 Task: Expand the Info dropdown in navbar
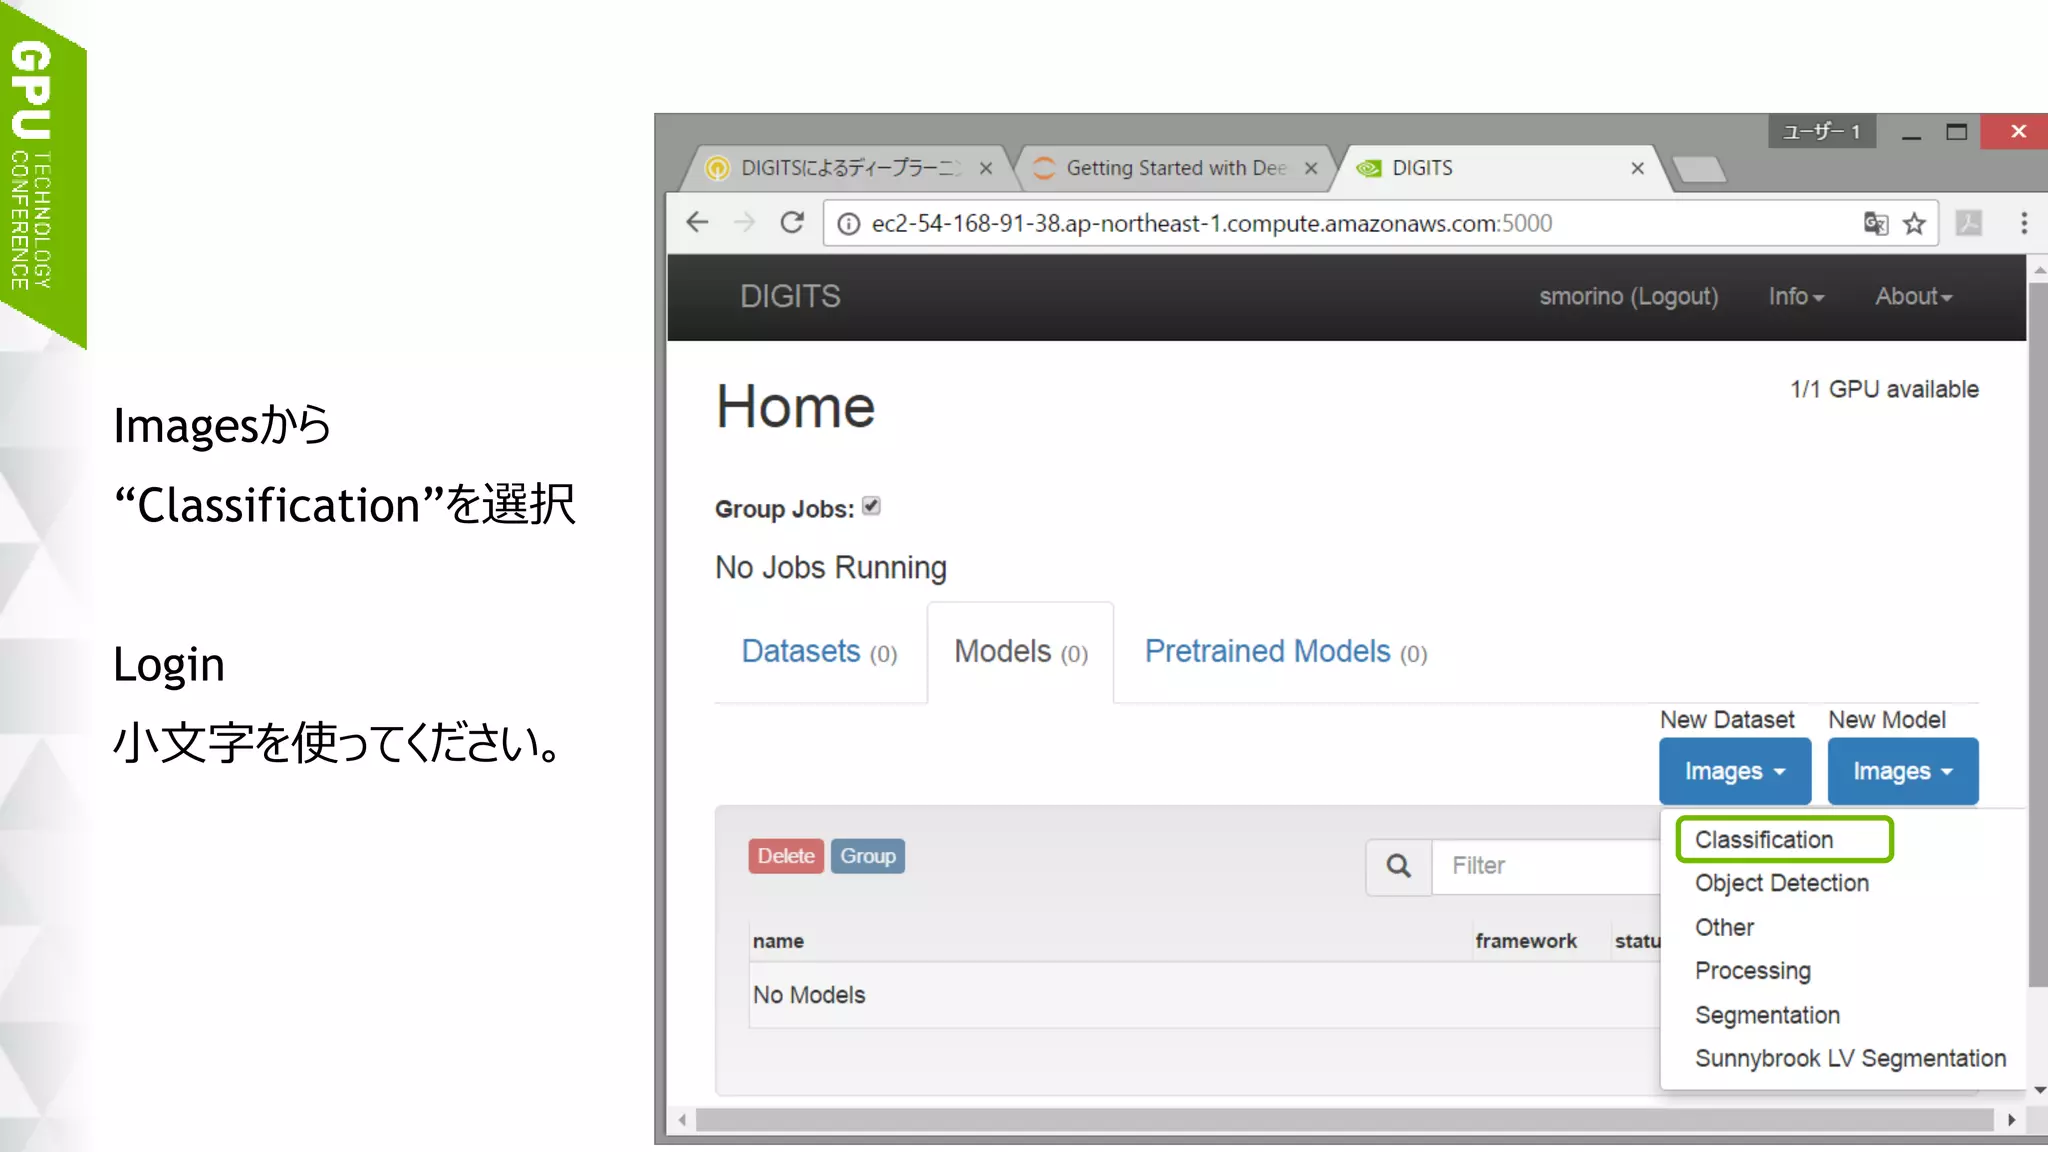[x=1796, y=296]
